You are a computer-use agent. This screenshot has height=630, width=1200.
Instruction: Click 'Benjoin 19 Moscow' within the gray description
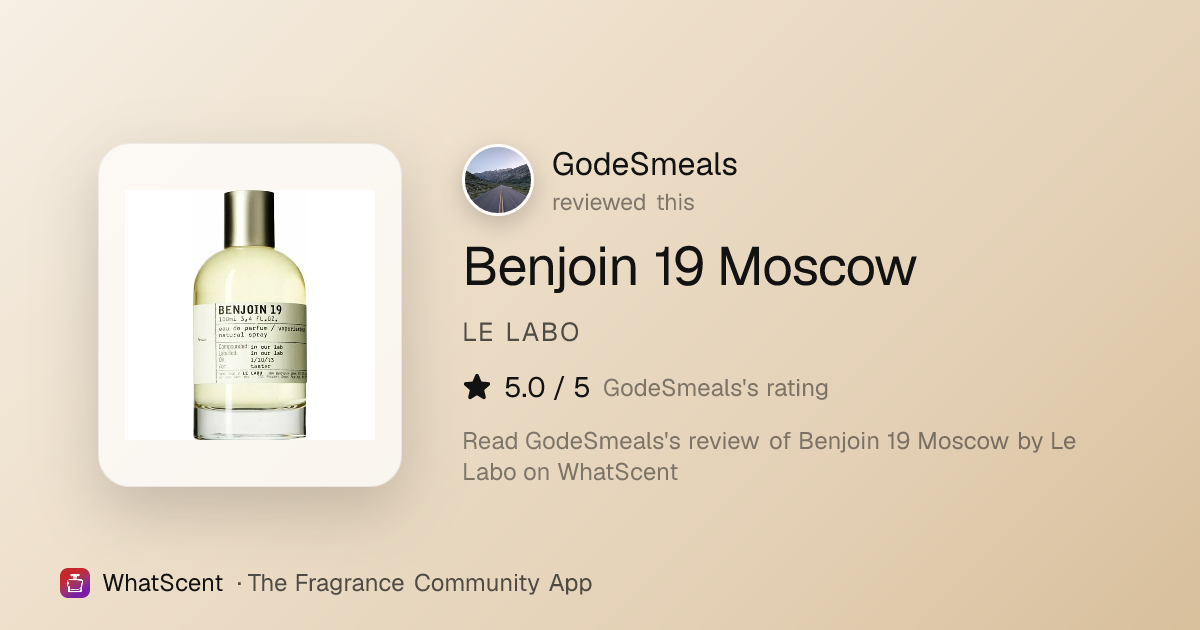click(904, 441)
